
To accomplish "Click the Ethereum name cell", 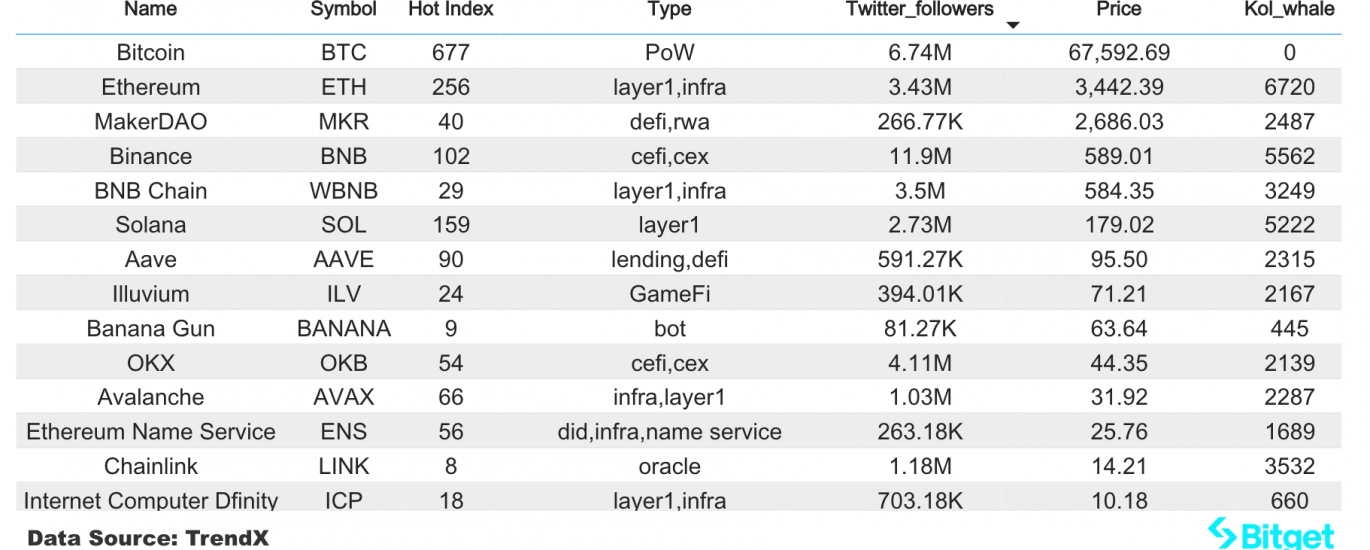I will click(151, 87).
